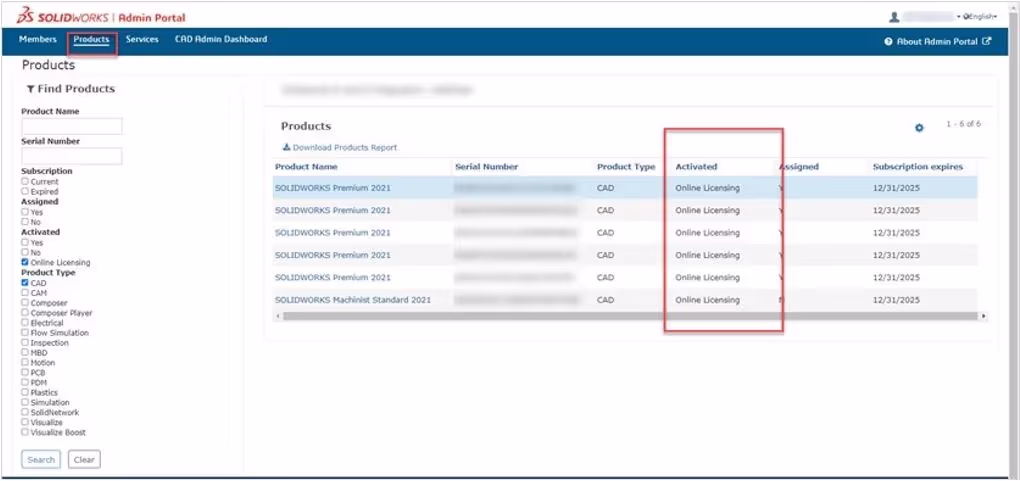Open the CAD Admin Dashboard tab
This screenshot has width=1020, height=481.
point(221,40)
